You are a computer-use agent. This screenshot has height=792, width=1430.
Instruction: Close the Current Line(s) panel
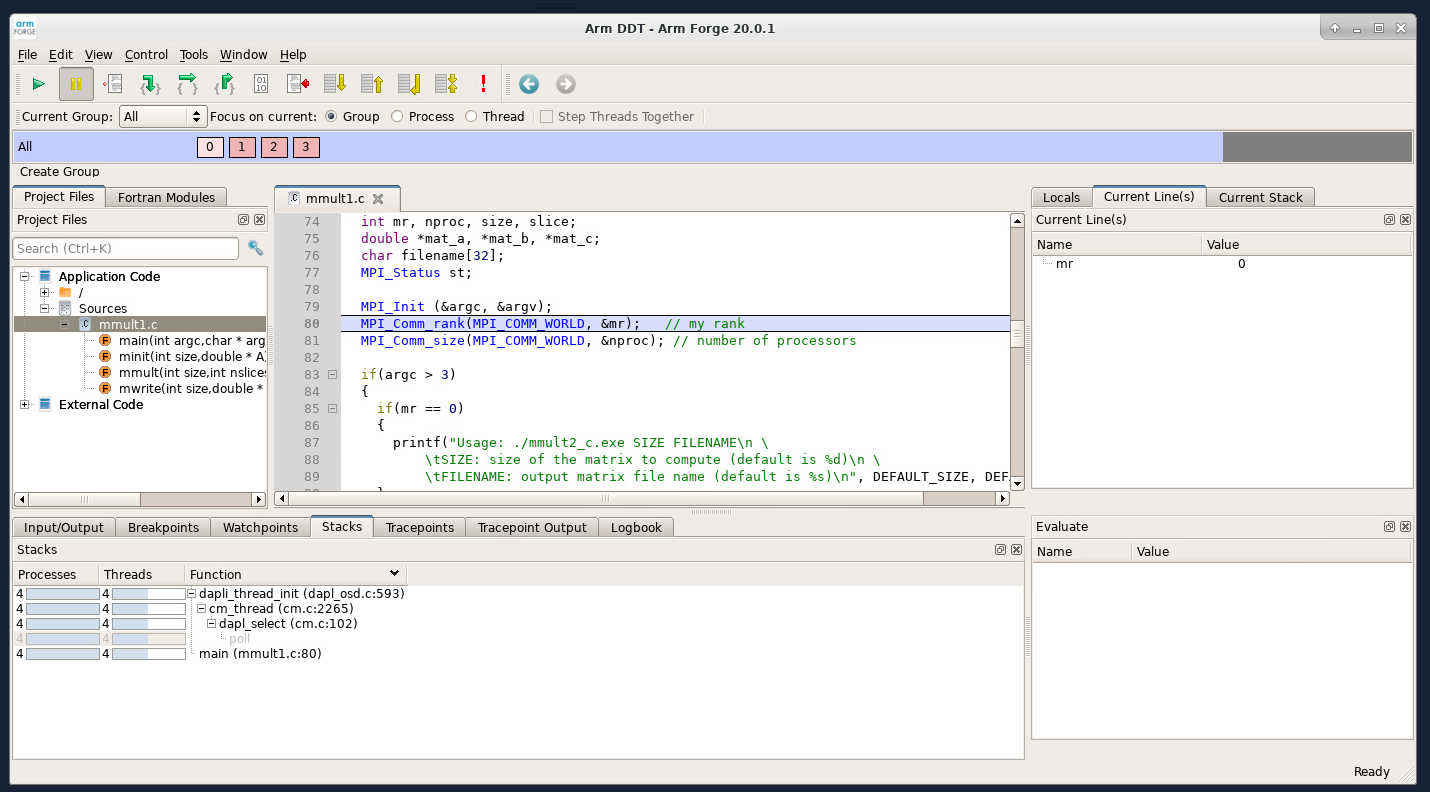pyautogui.click(x=1405, y=220)
